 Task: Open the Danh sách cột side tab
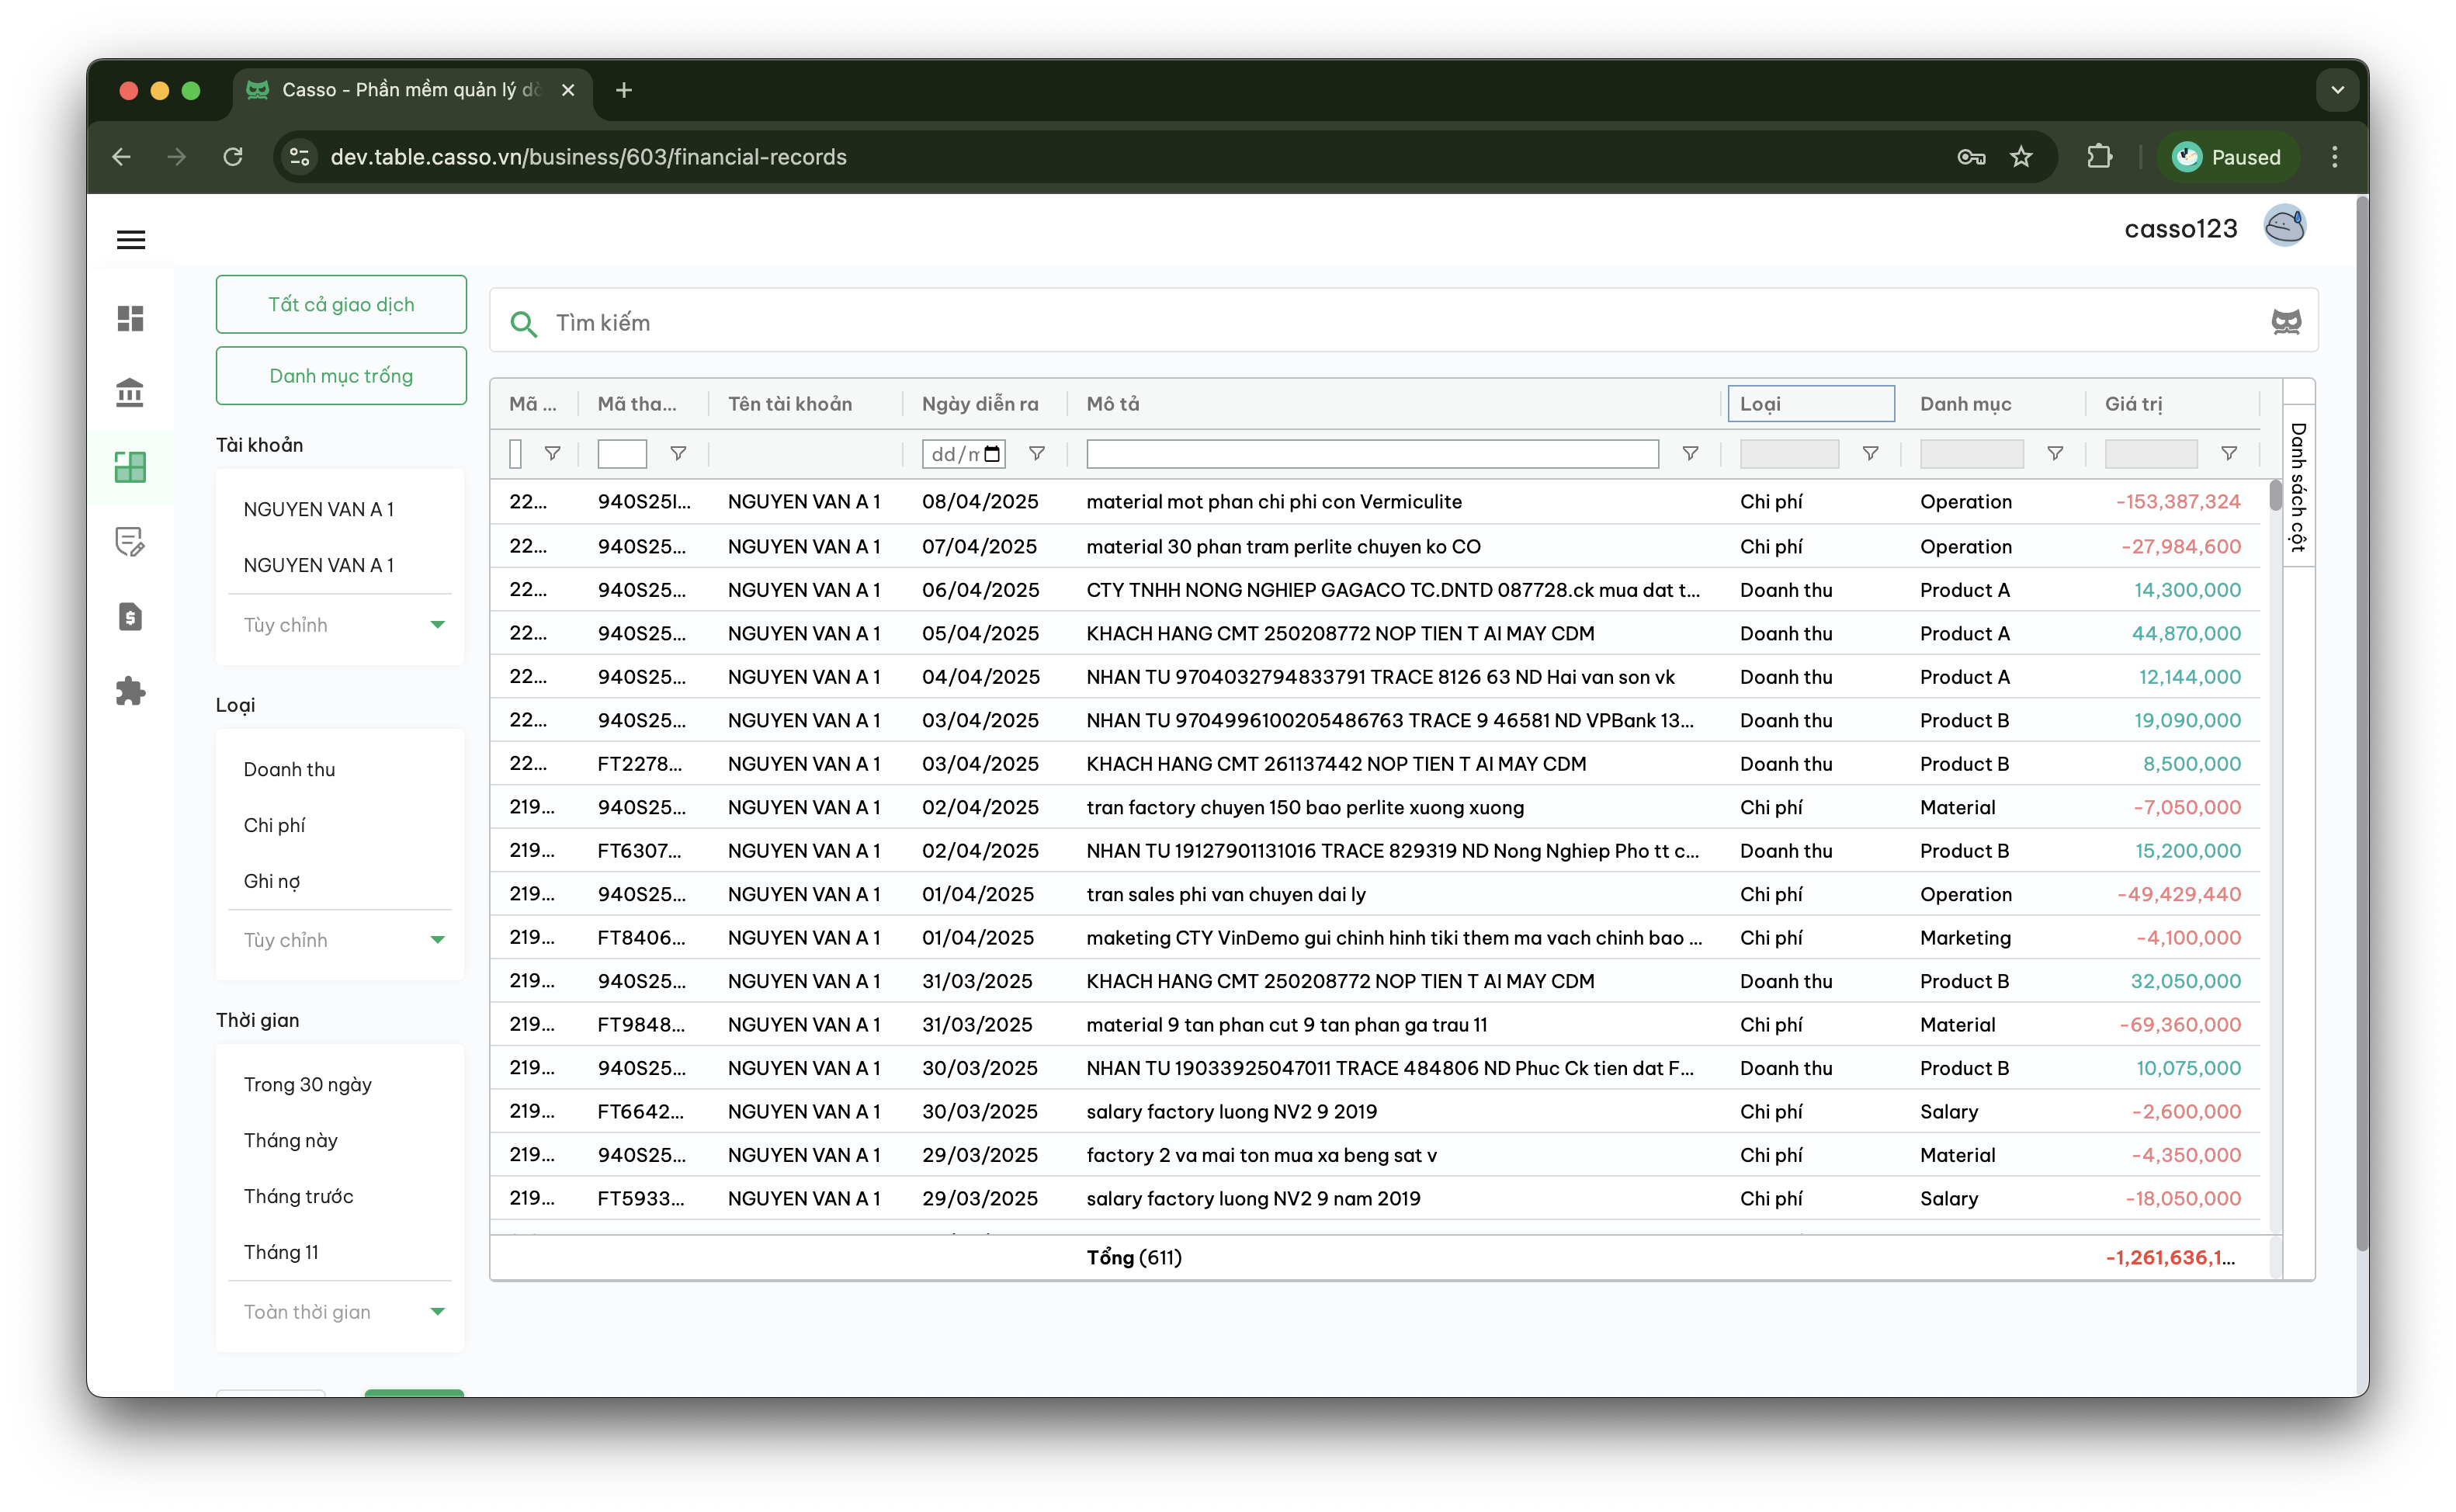coord(2299,486)
